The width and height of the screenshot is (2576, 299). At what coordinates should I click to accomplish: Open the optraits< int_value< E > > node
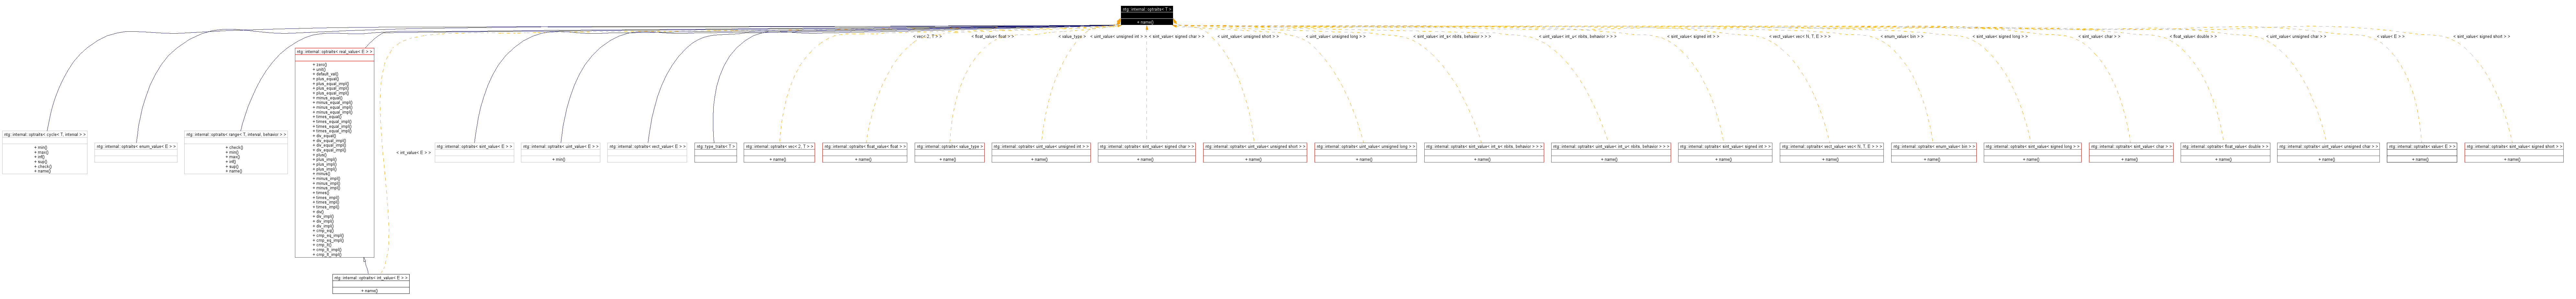(371, 284)
